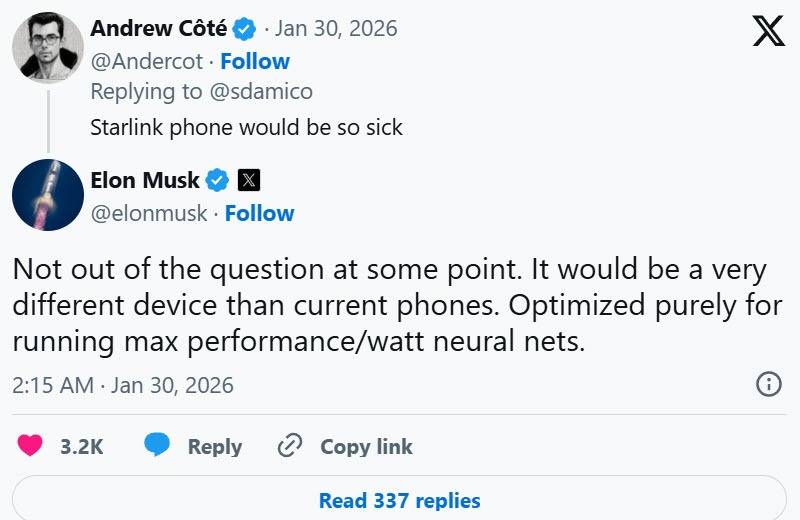Click the @Andercot handle
Viewport: 800px width, 520px height.
147,61
